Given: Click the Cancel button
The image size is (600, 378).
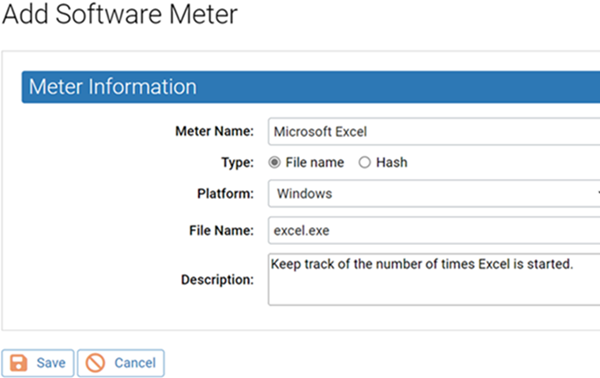Looking at the screenshot, I should 121,363.
